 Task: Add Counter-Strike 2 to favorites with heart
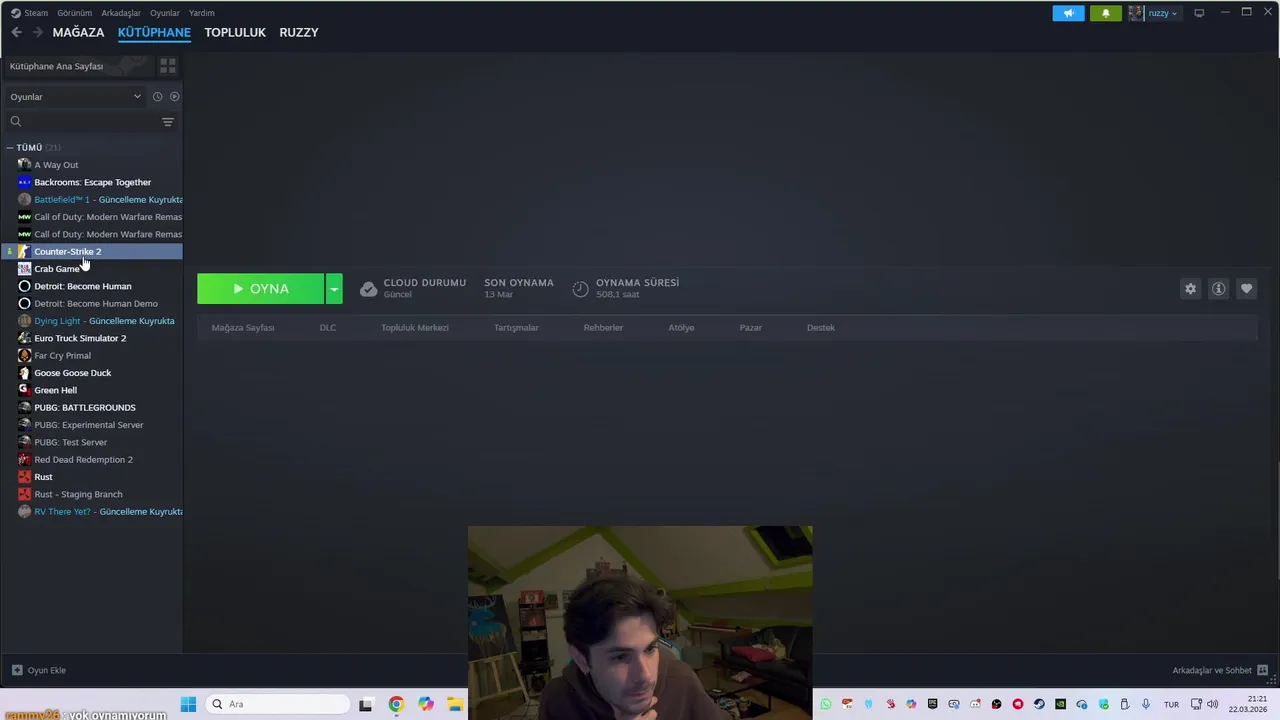pyautogui.click(x=1246, y=288)
